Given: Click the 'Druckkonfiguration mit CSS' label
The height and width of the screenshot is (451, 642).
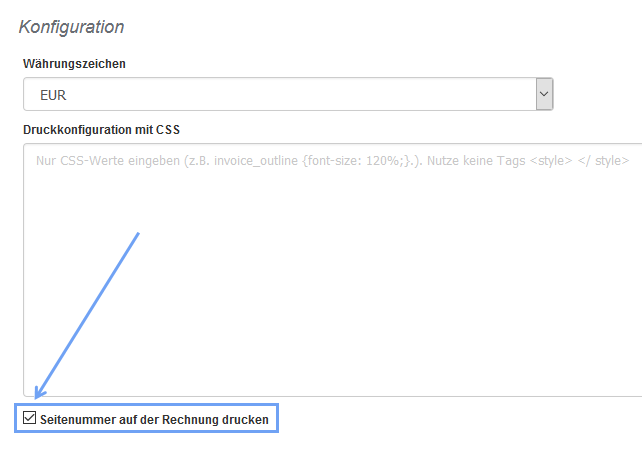Looking at the screenshot, I should [101, 129].
